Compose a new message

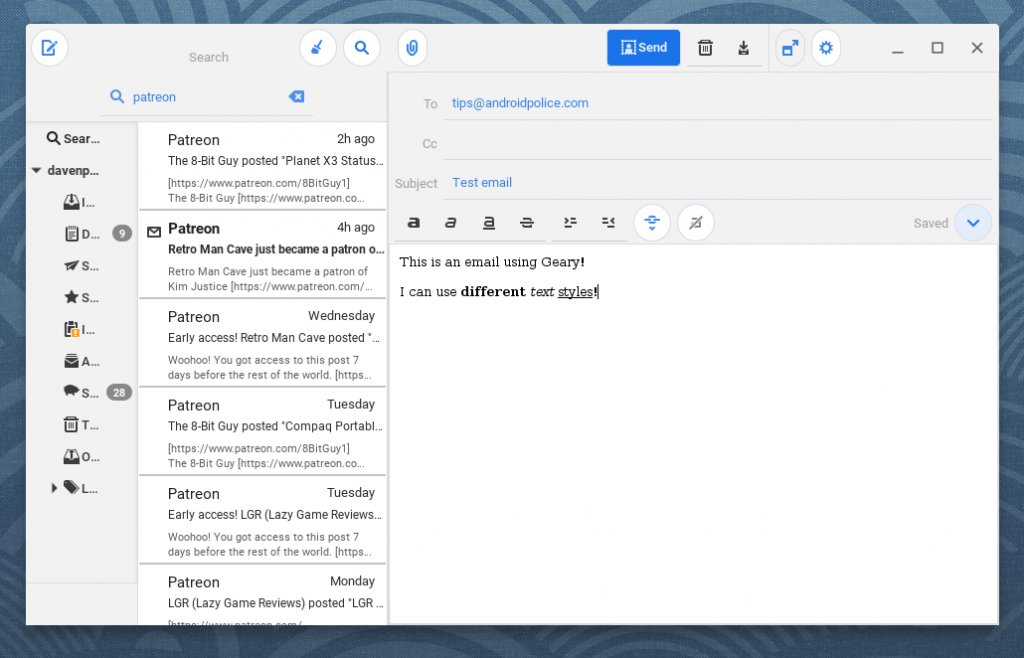click(50, 48)
